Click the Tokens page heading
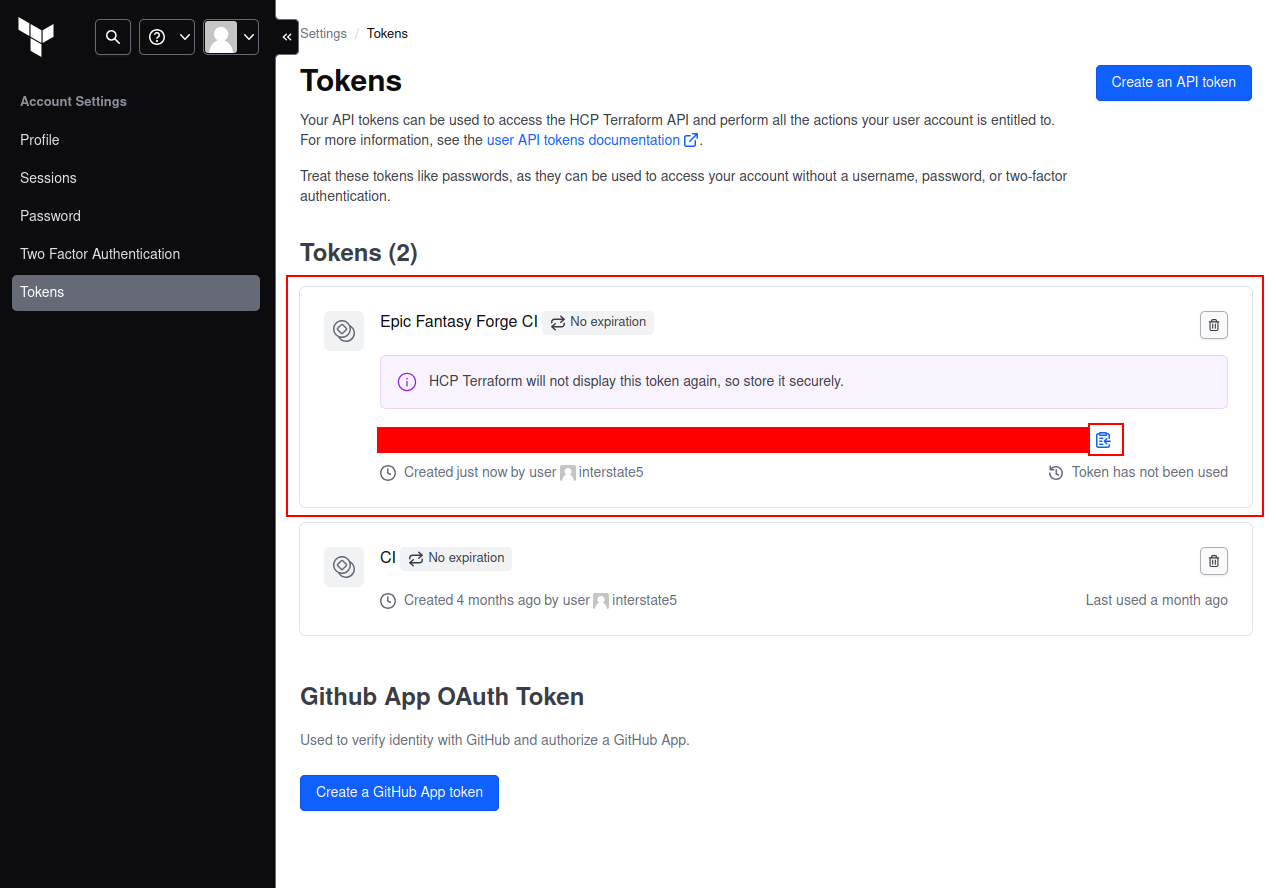Viewport: 1276px width, 888px height. point(351,81)
